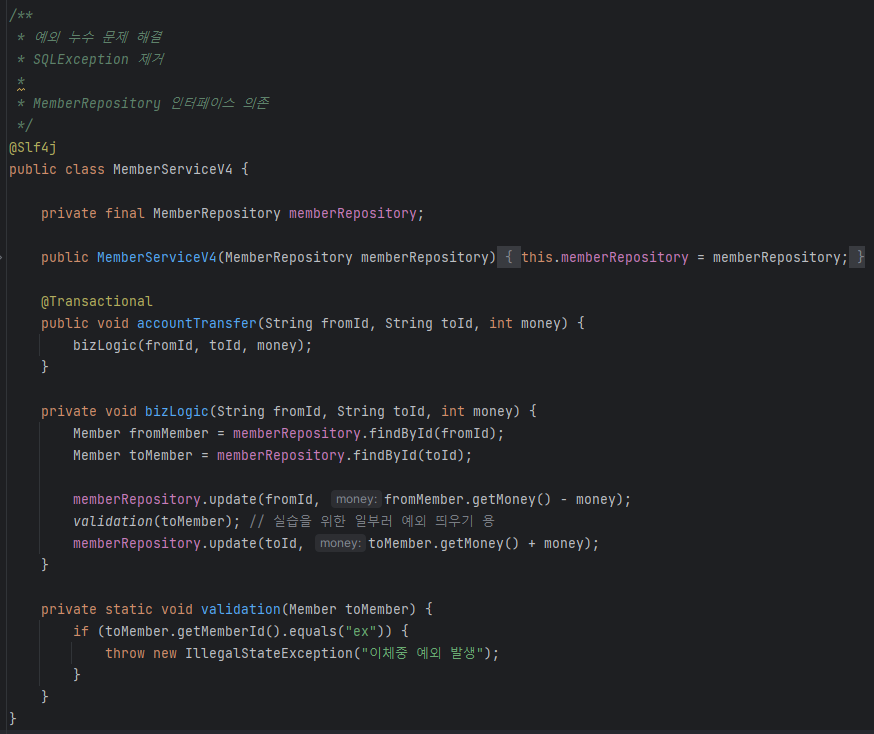Image resolution: width=874 pixels, height=734 pixels.
Task: Click the accountTransfer method name
Action: point(197,323)
